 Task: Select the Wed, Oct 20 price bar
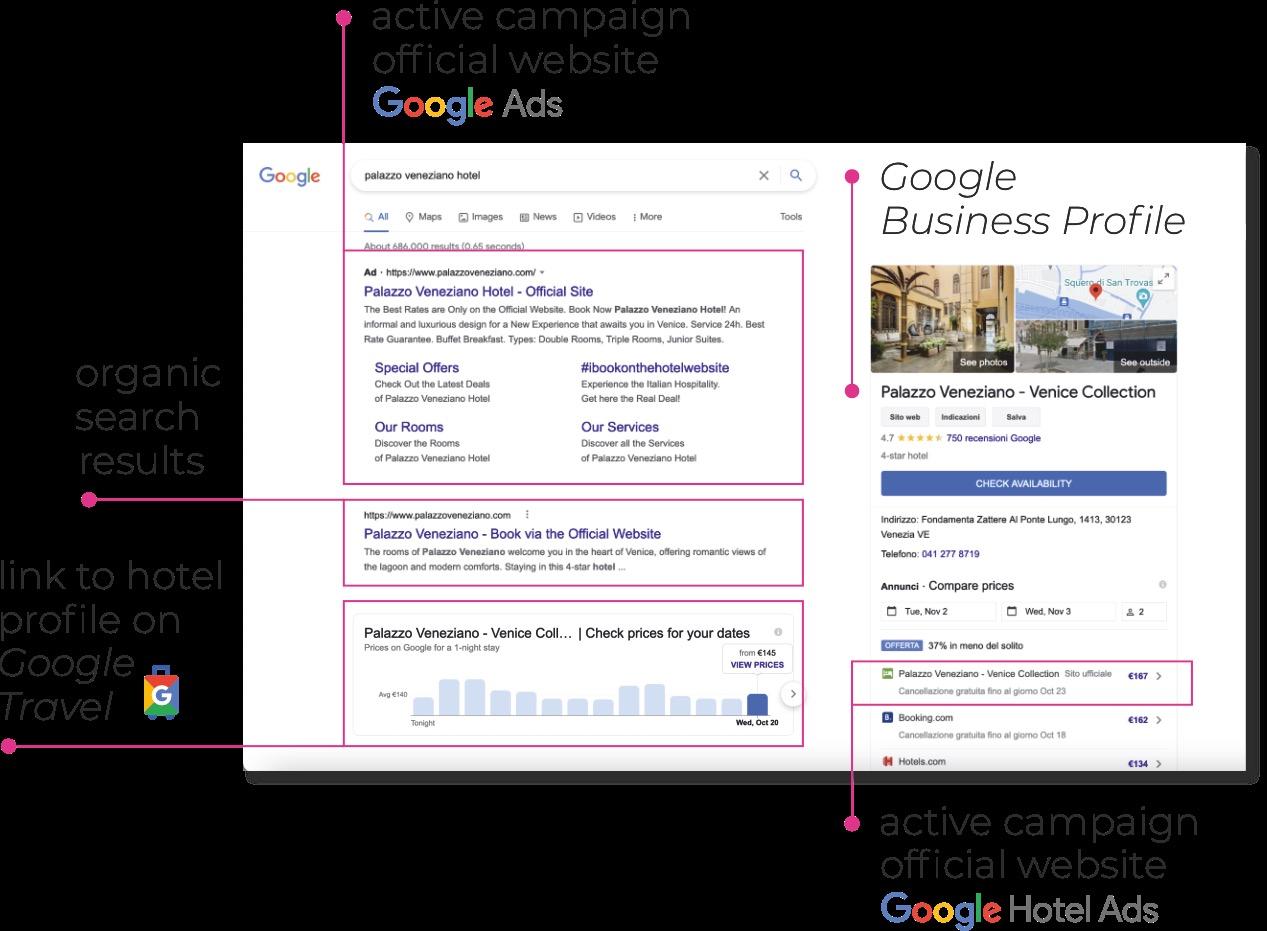(758, 704)
